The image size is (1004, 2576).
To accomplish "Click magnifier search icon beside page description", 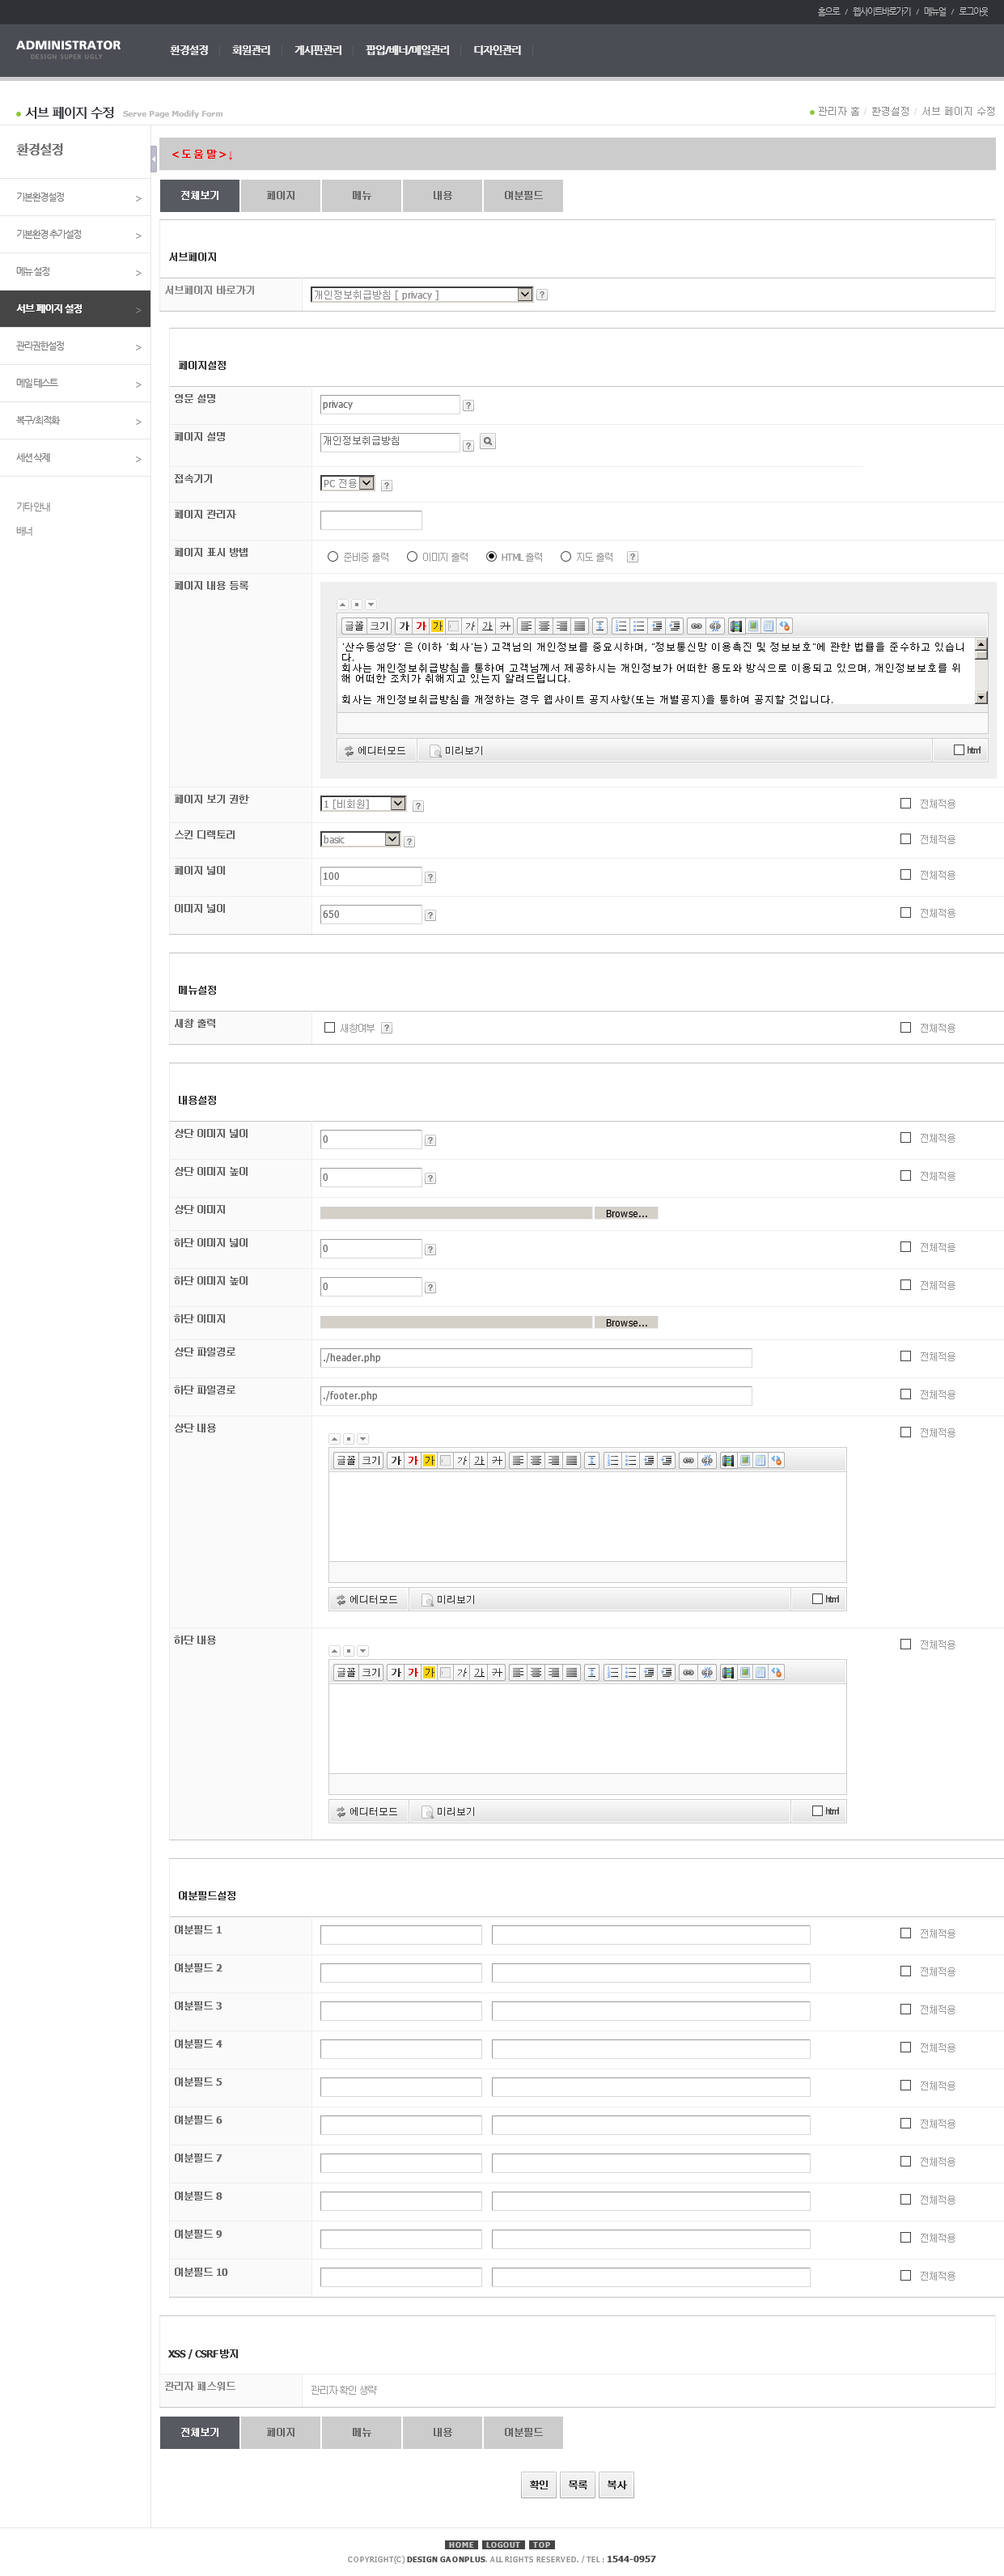I will 488,441.
